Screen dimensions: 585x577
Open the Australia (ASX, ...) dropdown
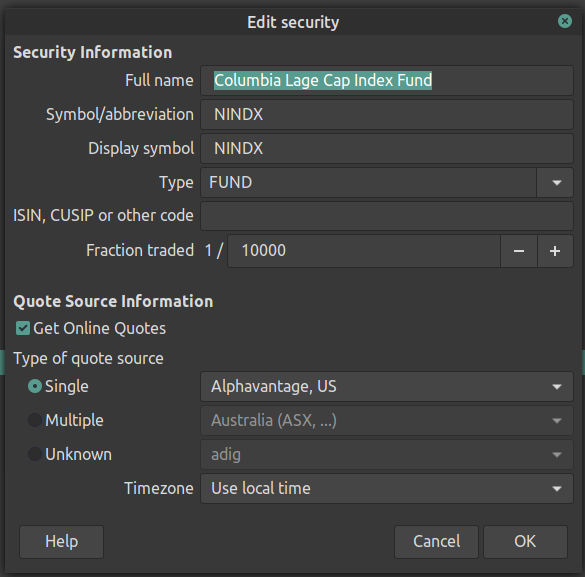tap(387, 420)
